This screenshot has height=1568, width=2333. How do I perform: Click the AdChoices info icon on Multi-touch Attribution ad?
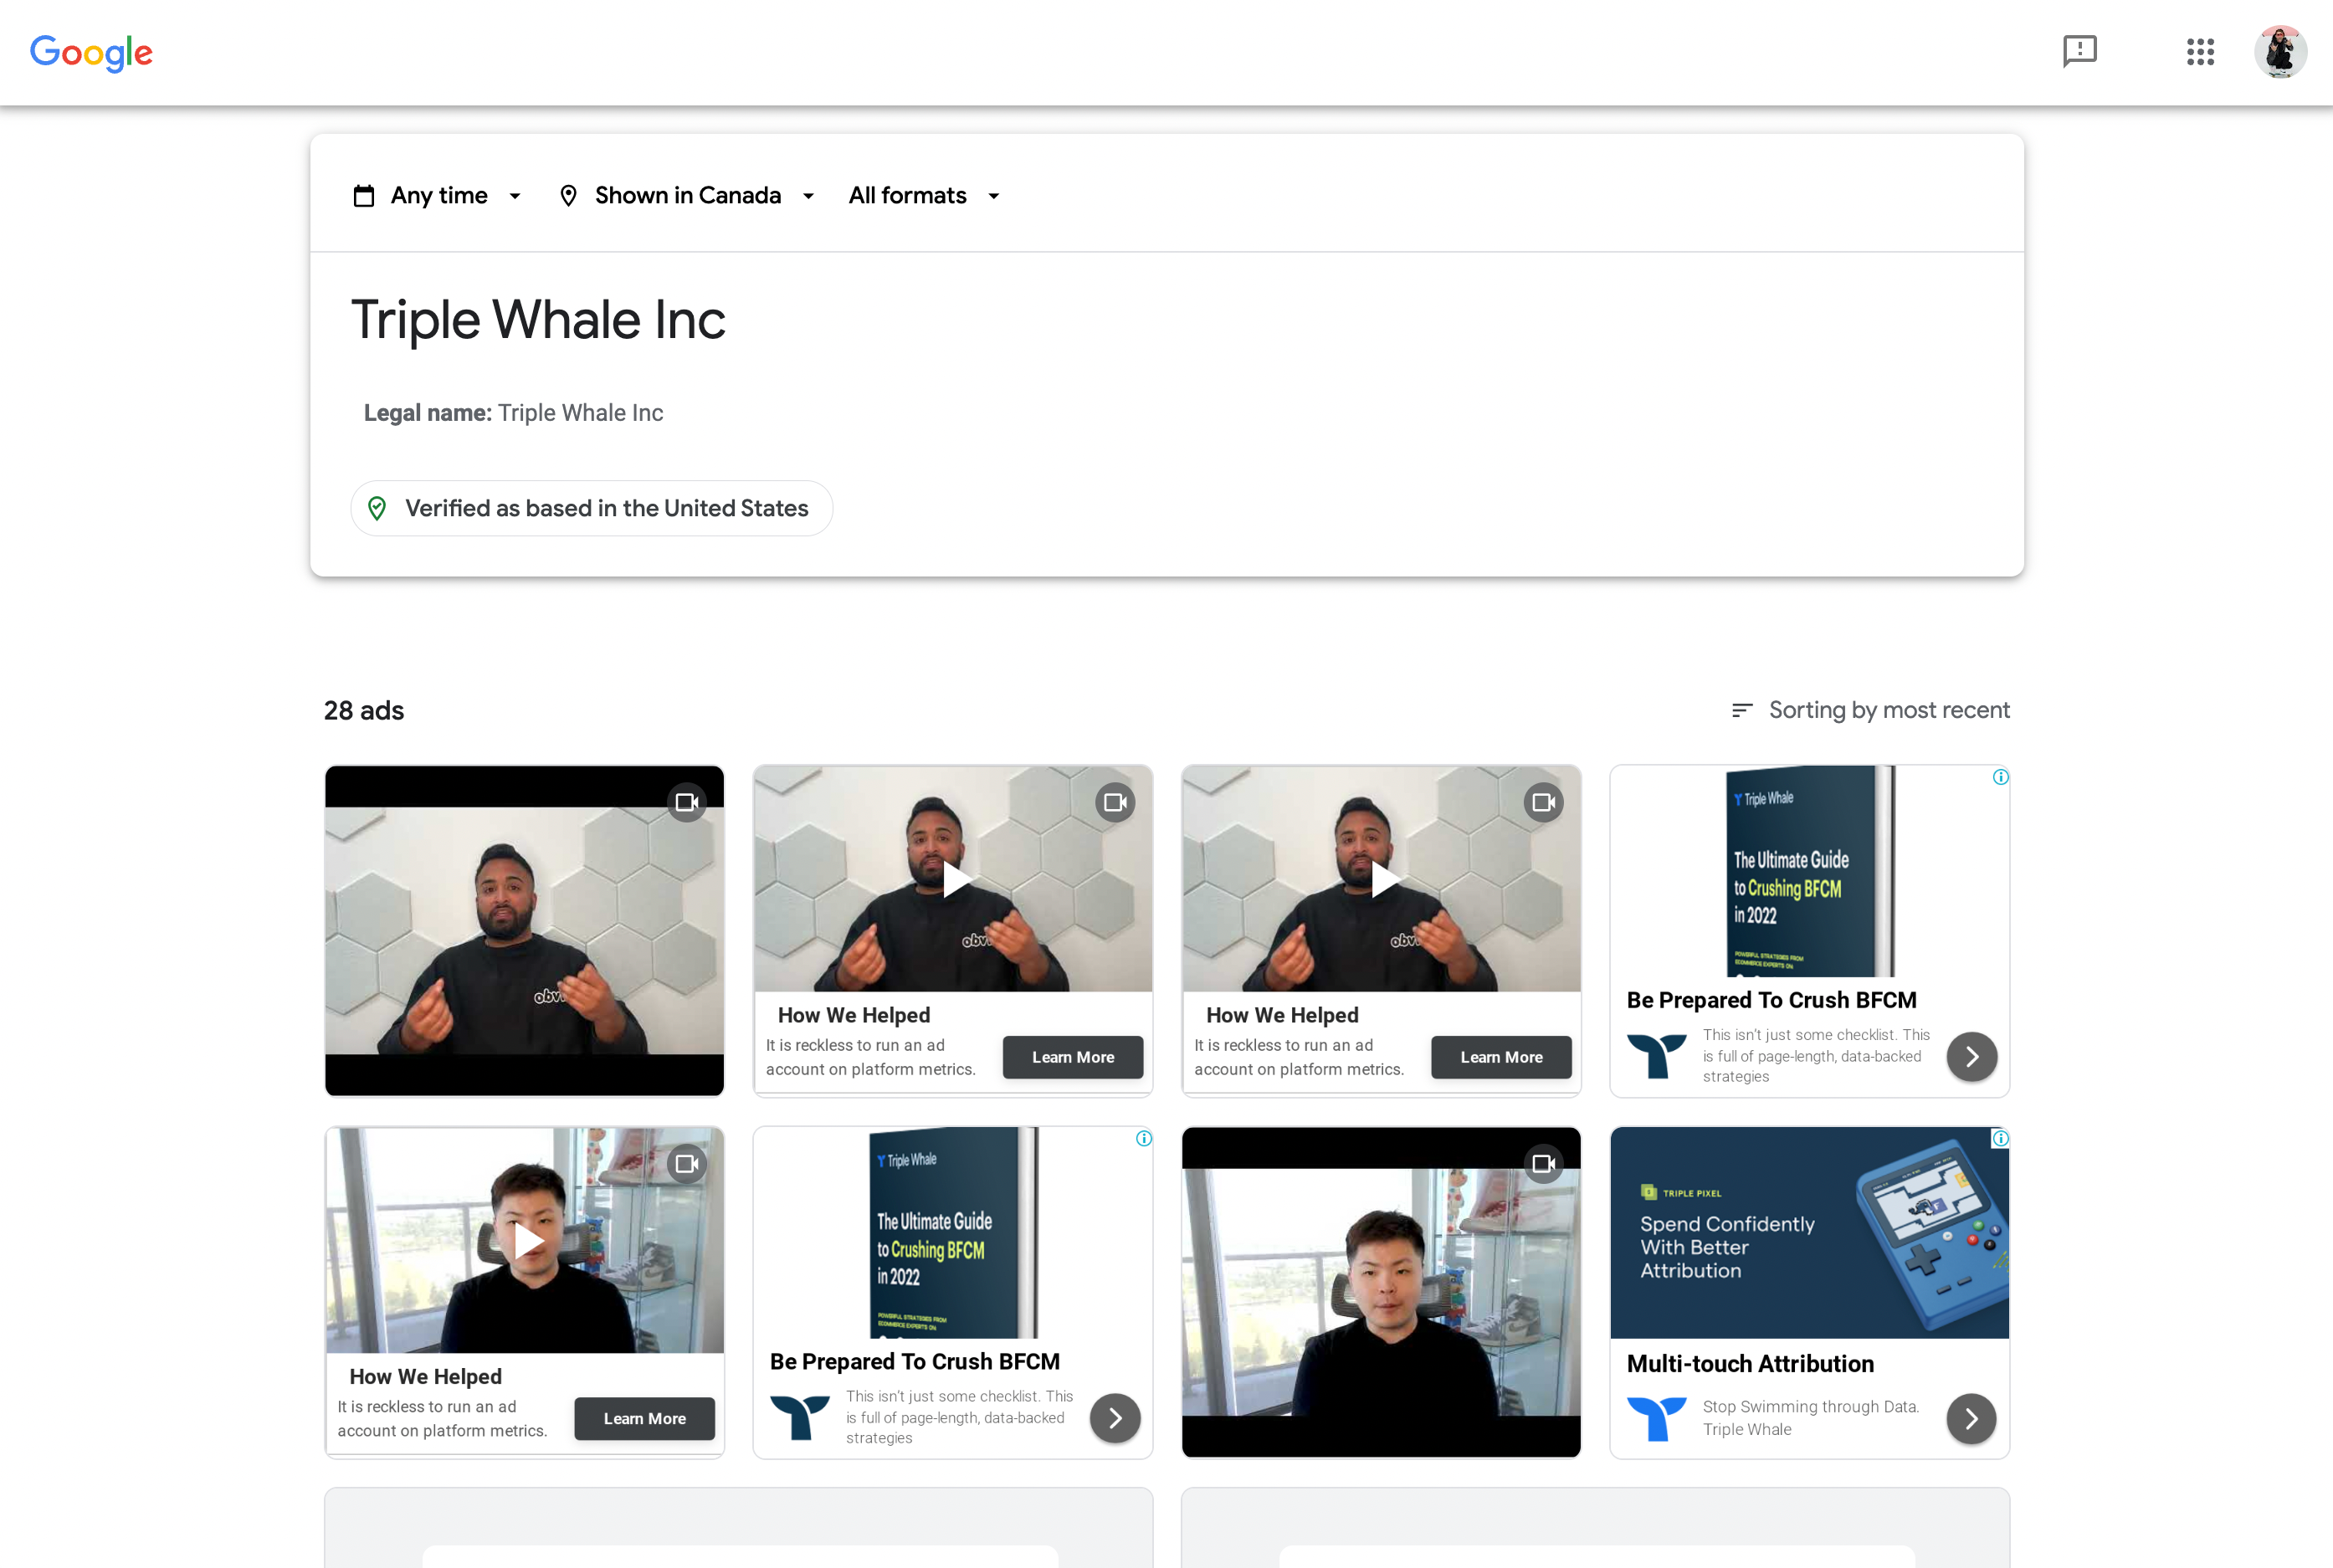click(x=2000, y=1138)
